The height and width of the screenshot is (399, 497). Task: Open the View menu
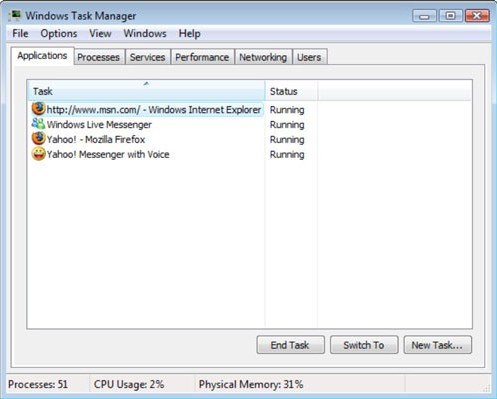(x=100, y=34)
